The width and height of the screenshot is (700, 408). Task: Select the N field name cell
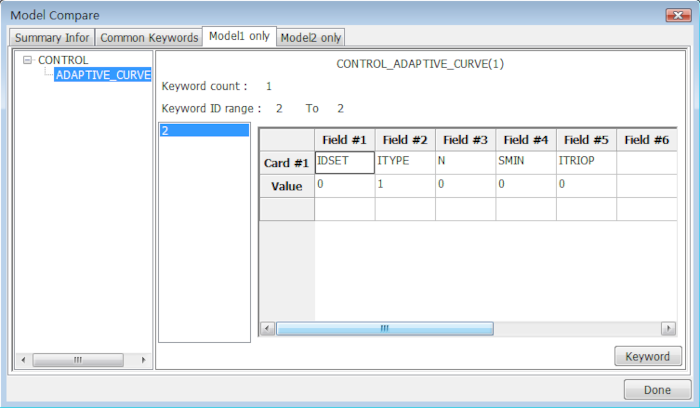pos(465,162)
